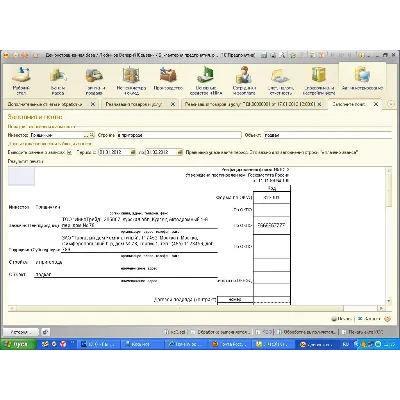The height and width of the screenshot is (400, 400).
Task: Add to favorites with title bar star icon
Action: tap(293, 55)
